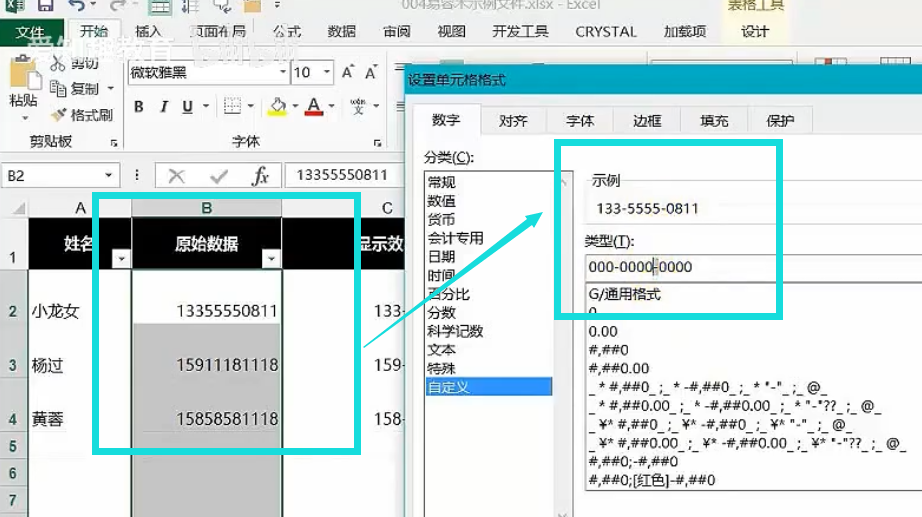Open the font name dropdown
Screen dimensions: 922x517
pos(283,72)
